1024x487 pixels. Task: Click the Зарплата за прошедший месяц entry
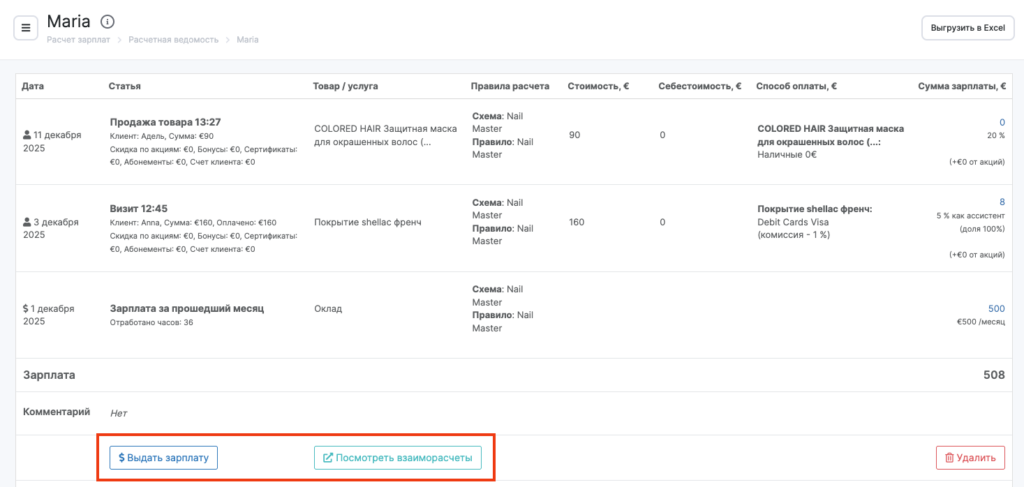[186, 309]
